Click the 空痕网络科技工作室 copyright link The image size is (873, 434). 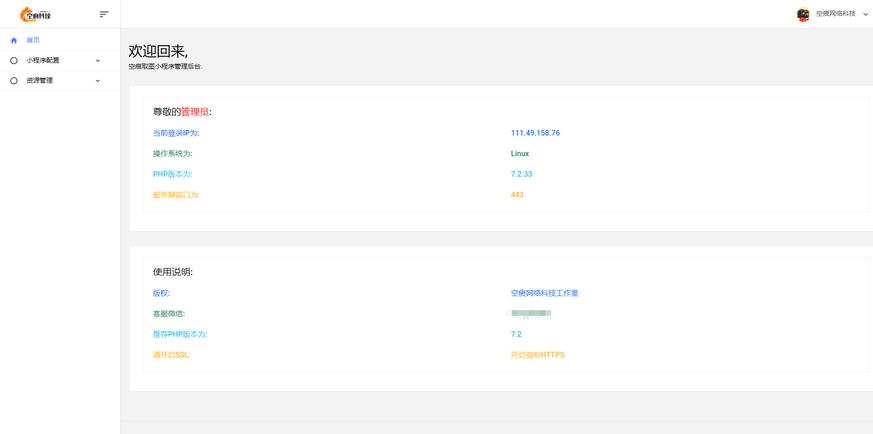coord(544,293)
